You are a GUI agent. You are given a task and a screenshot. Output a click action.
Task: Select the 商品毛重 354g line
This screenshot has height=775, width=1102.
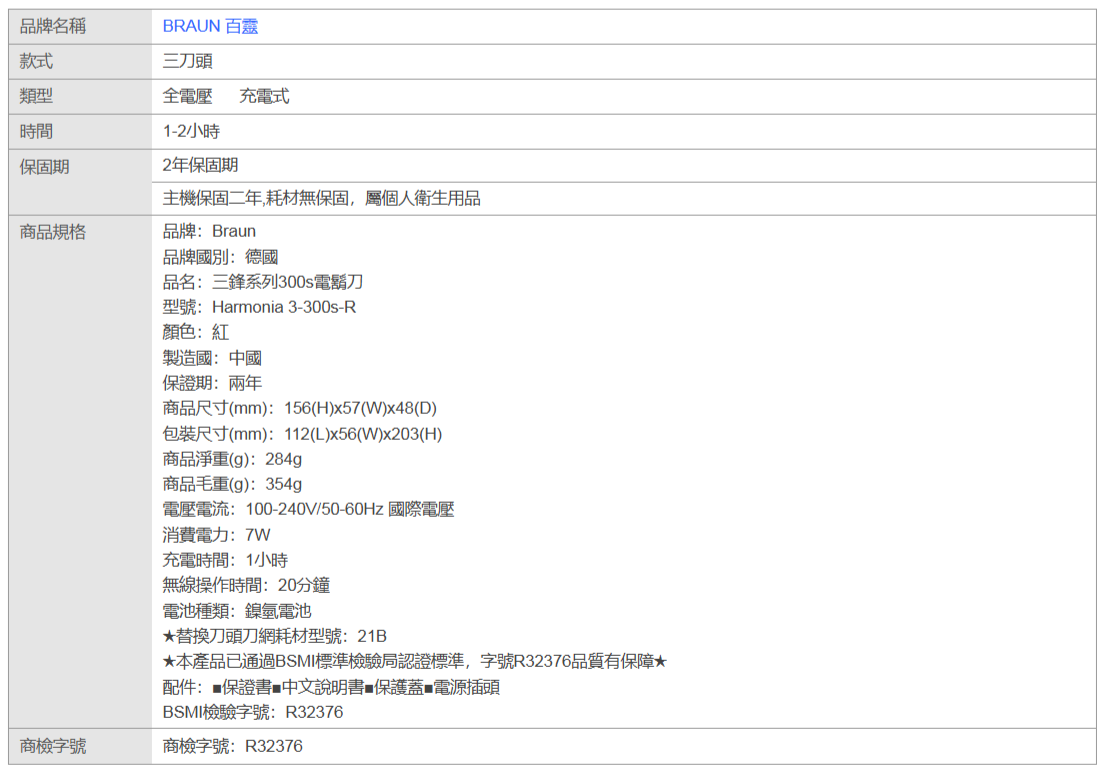232,484
